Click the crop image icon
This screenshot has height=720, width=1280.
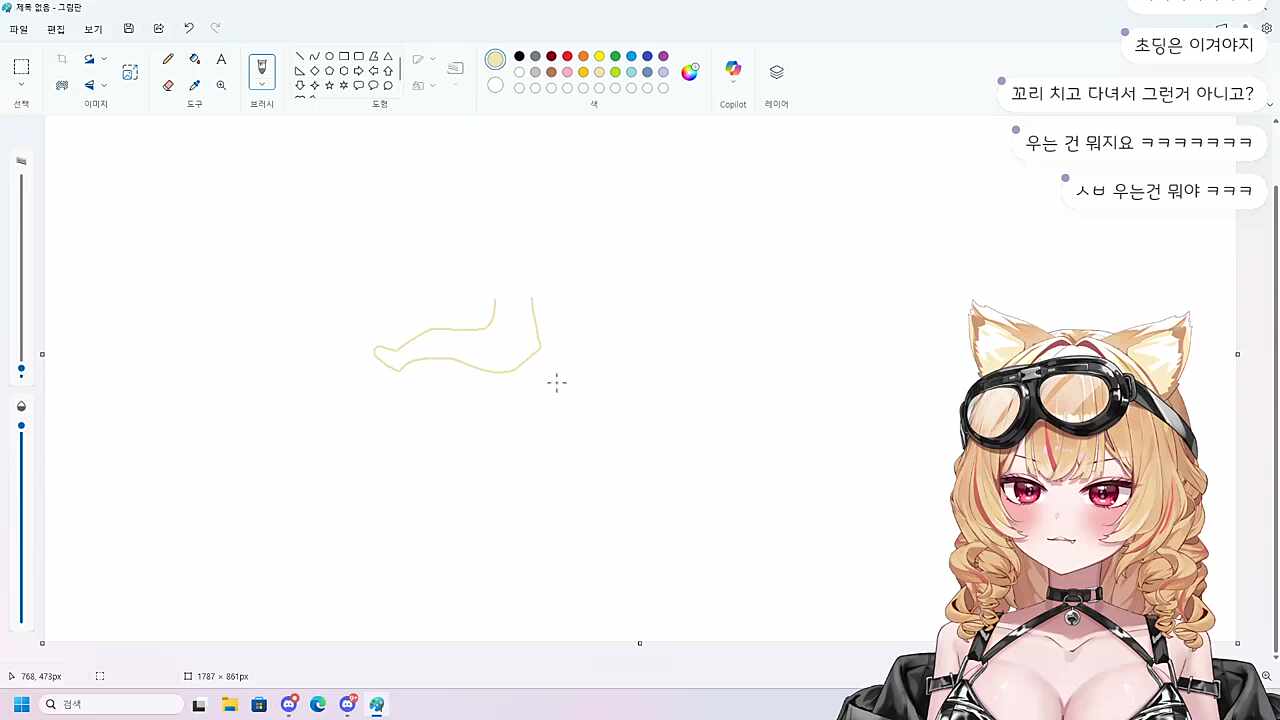pos(62,59)
